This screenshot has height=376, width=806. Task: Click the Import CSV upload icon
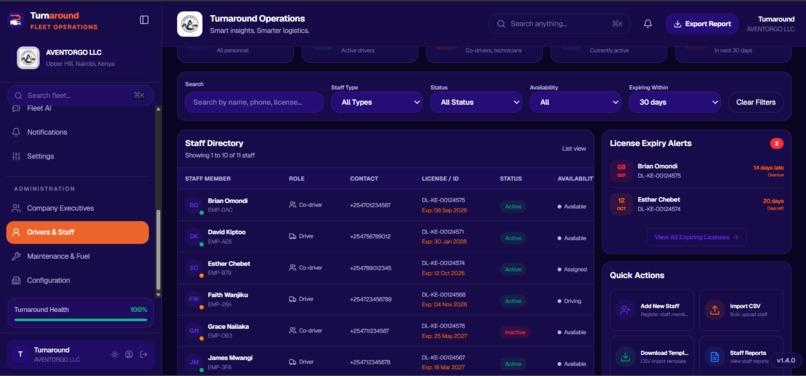[715, 310]
